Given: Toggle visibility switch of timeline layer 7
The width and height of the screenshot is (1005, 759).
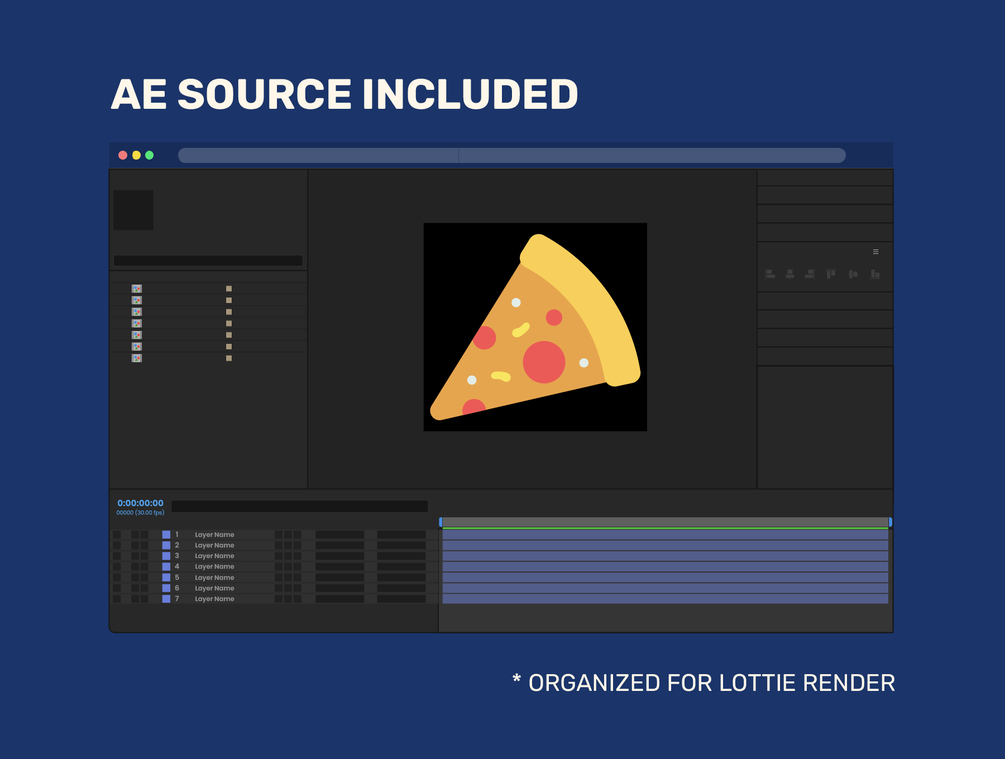Looking at the screenshot, I should click(x=117, y=599).
